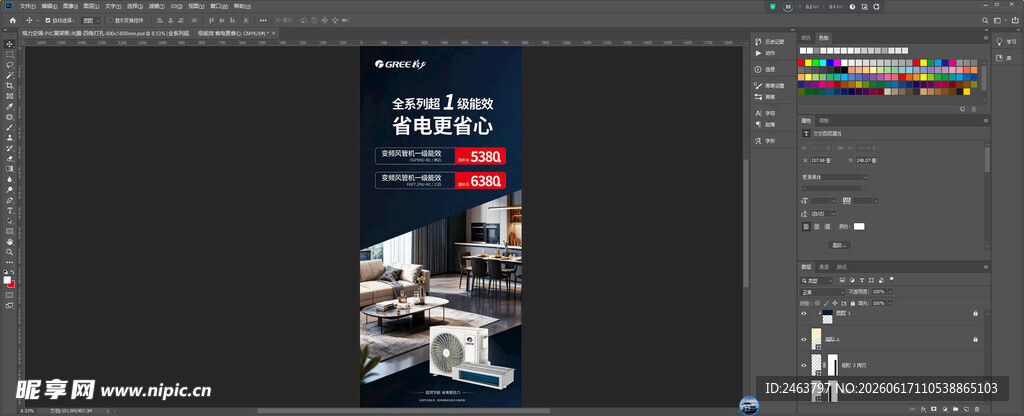Open layer filter type dropdown
1024x416 pixels.
click(817, 280)
